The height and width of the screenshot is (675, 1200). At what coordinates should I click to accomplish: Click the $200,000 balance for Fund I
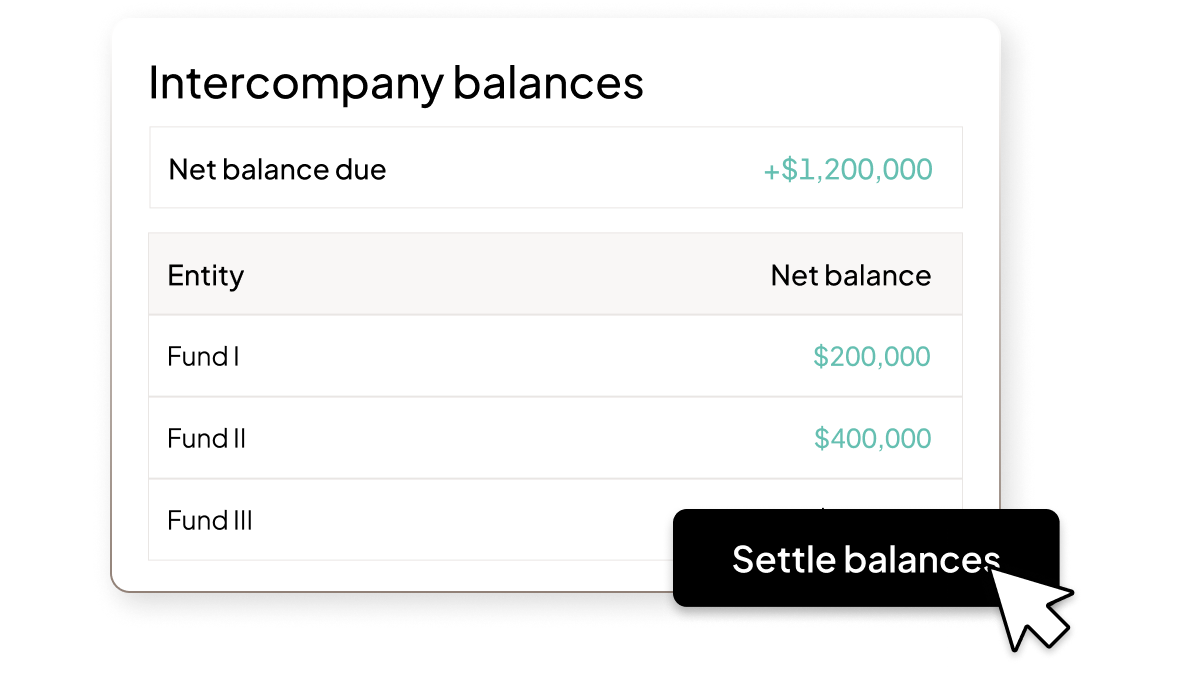click(x=871, y=356)
